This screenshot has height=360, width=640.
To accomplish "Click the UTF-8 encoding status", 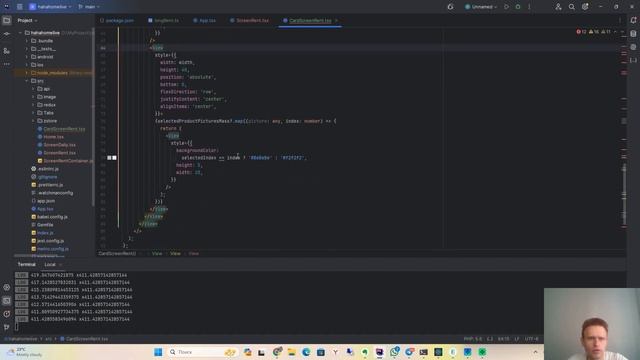I will point(531,339).
